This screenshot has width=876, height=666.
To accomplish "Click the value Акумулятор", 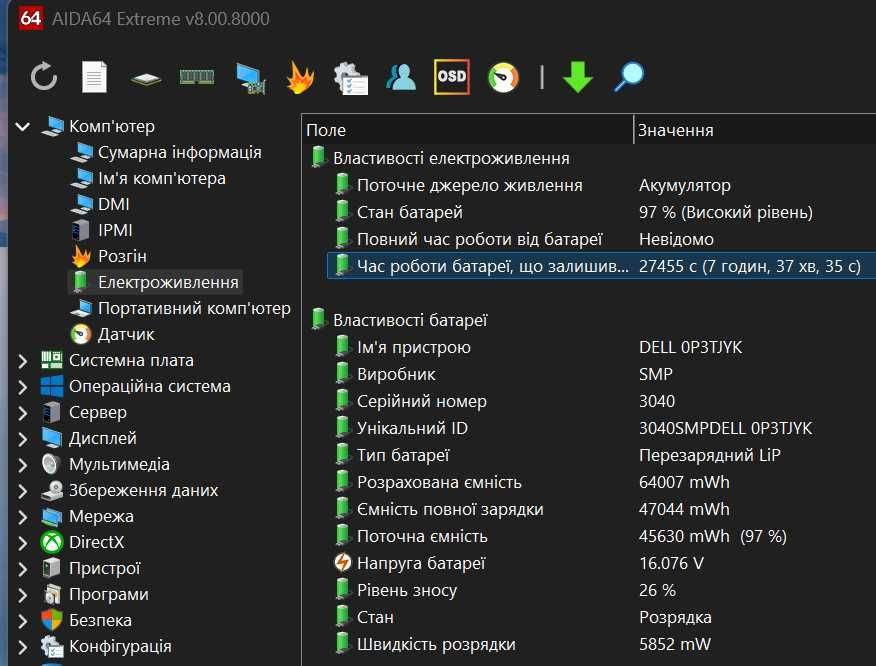I will 684,185.
